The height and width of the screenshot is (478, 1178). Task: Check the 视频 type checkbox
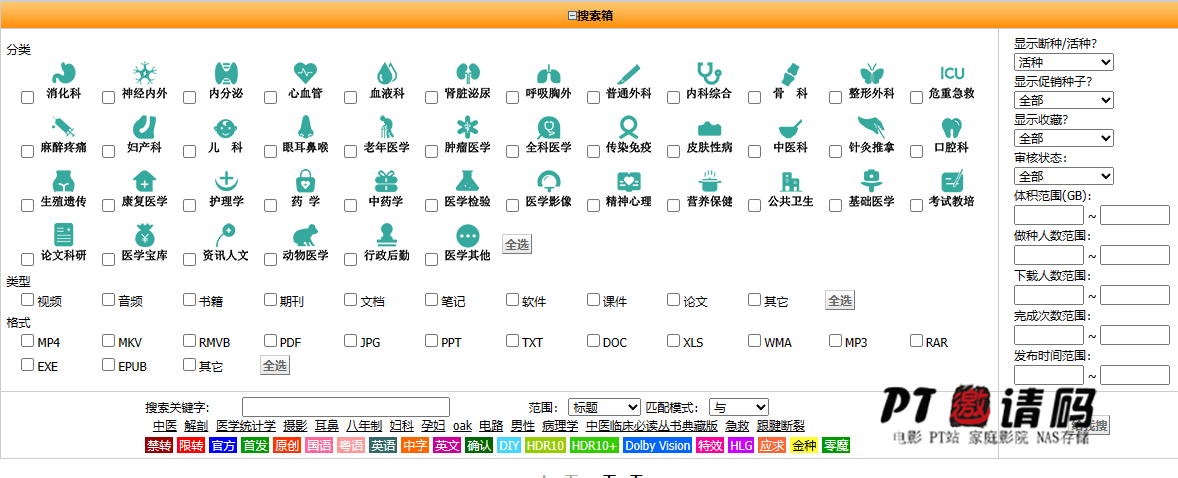coord(28,300)
